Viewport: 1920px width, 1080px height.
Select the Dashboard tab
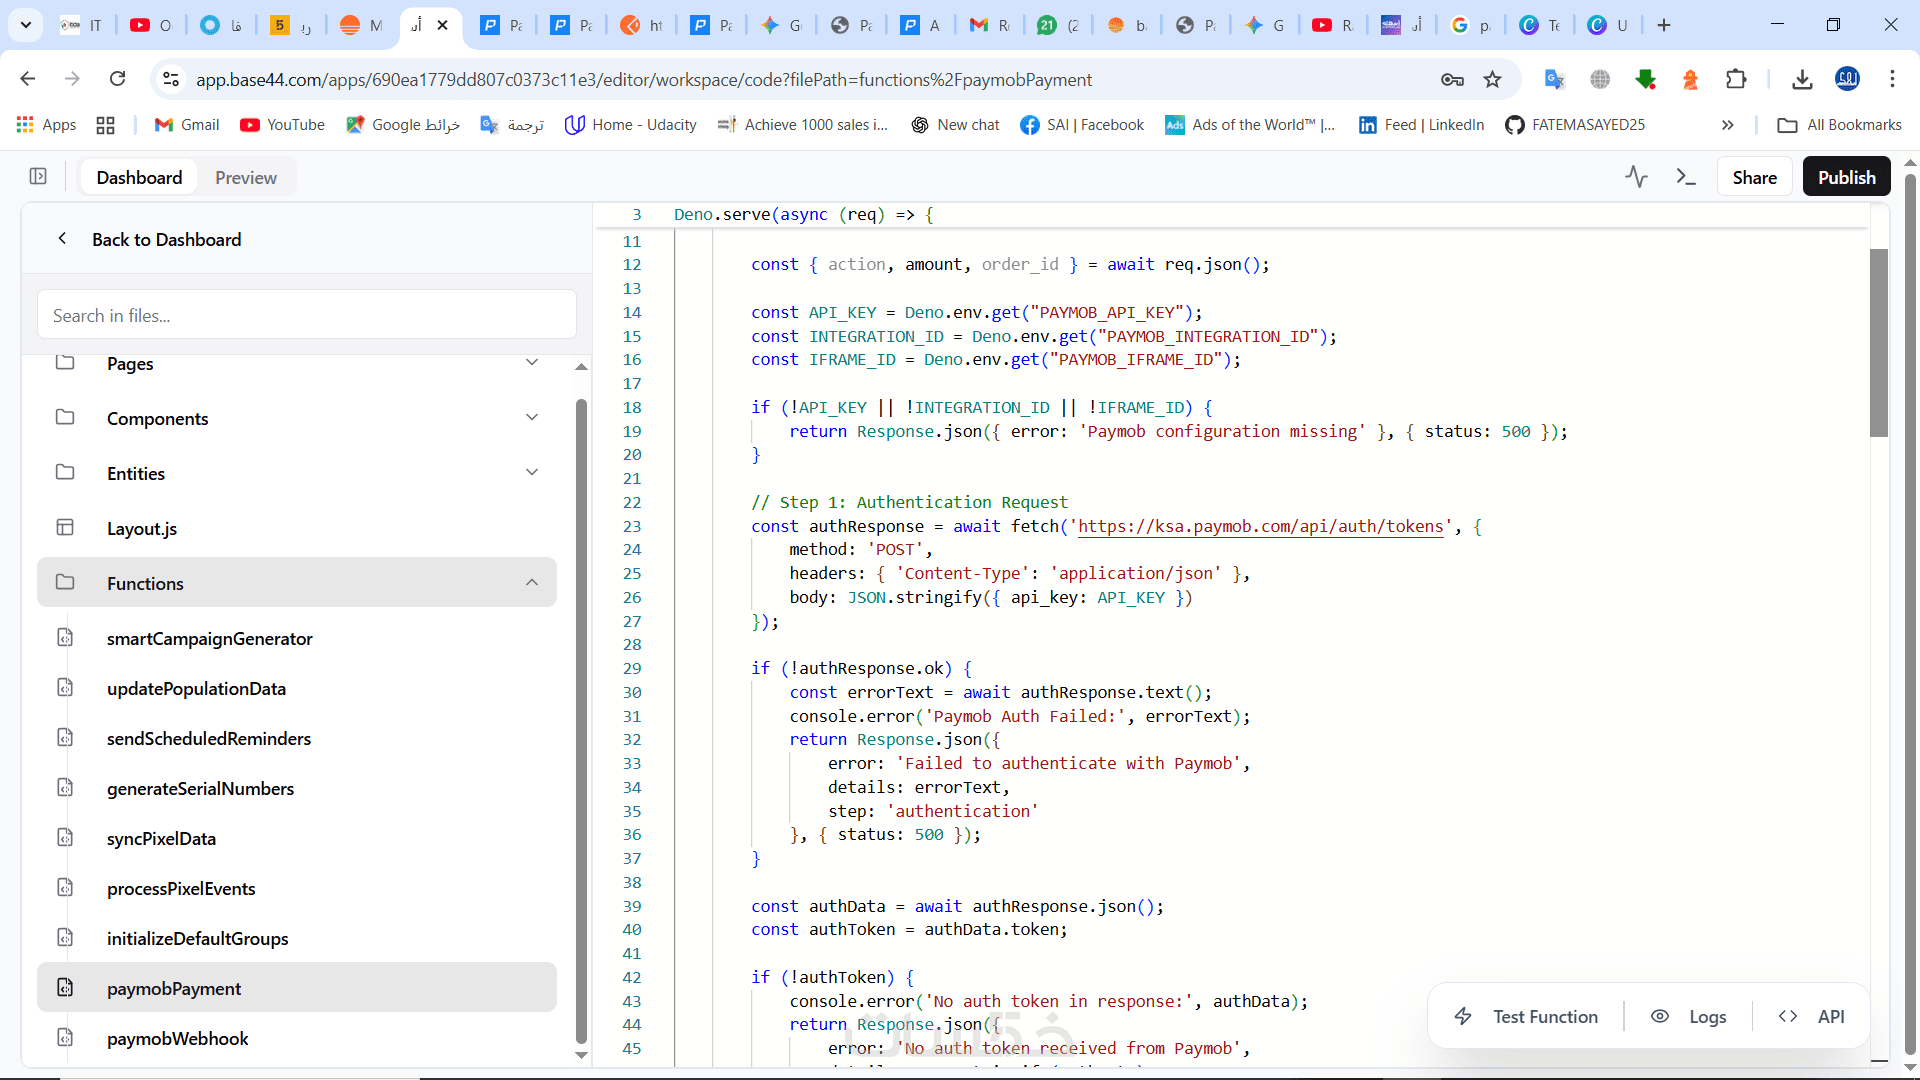(139, 177)
